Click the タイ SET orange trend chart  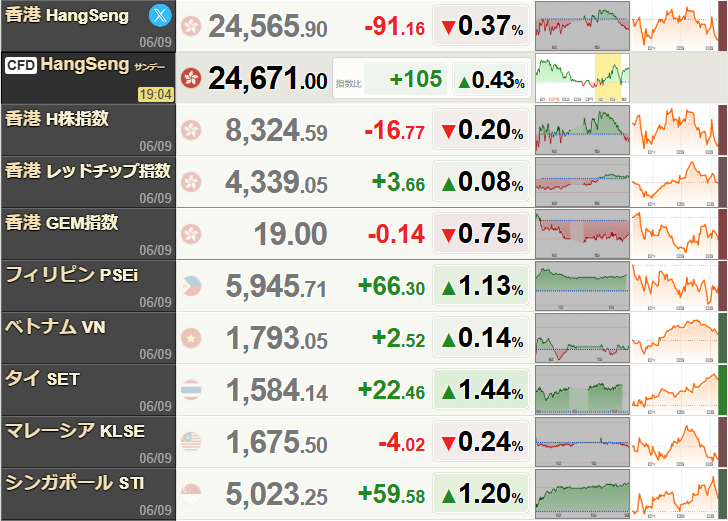(675, 390)
